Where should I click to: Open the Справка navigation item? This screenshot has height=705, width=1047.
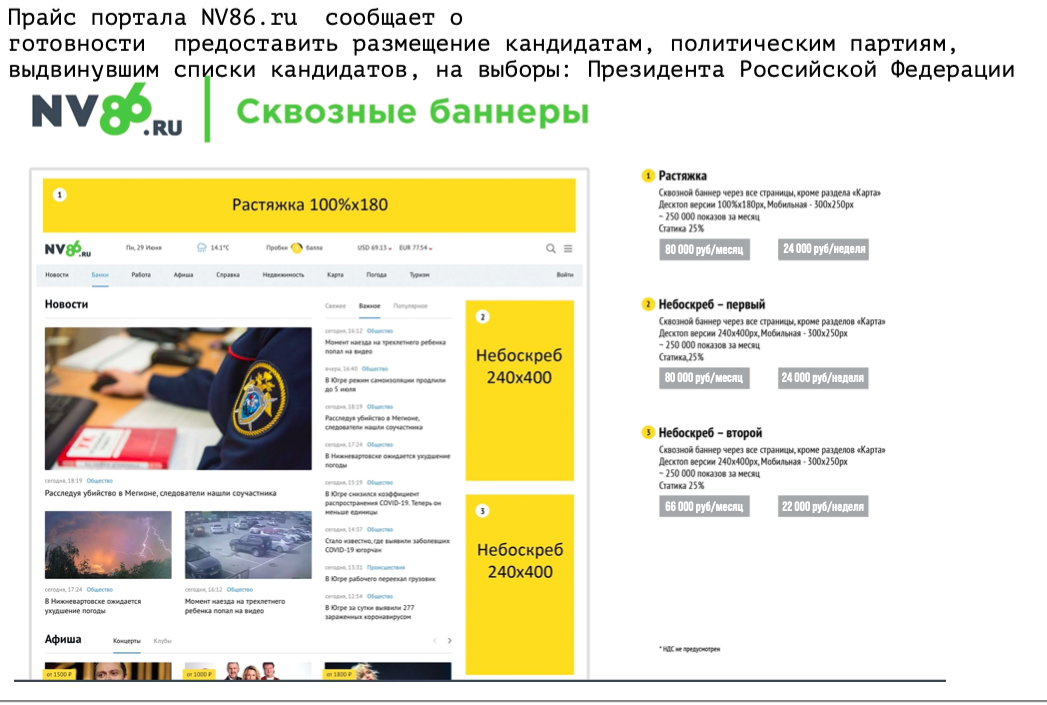click(x=228, y=275)
